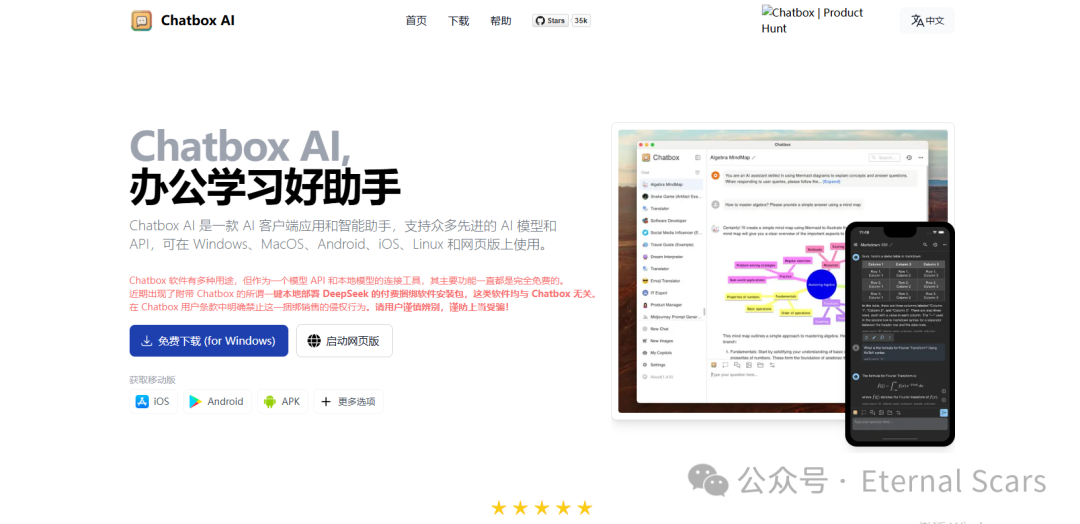1080x524 pixels.
Task: Click the [Expand] link in preview system prompt
Action: [831, 182]
